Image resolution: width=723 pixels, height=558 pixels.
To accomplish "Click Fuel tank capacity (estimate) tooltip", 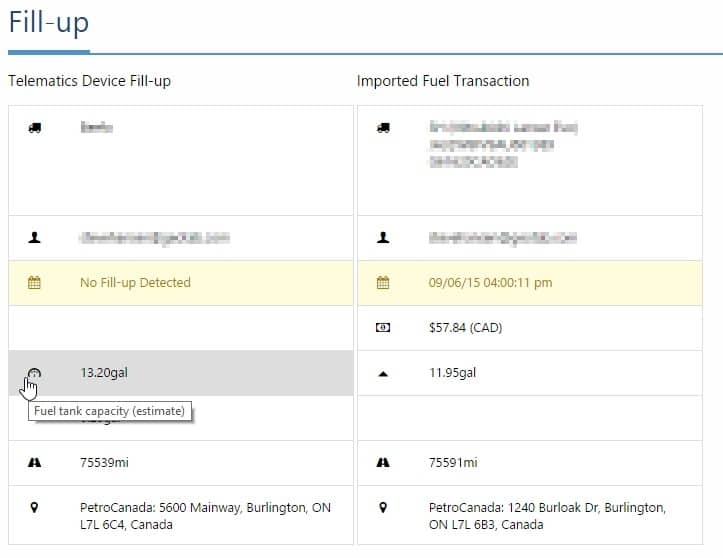I will (110, 411).
